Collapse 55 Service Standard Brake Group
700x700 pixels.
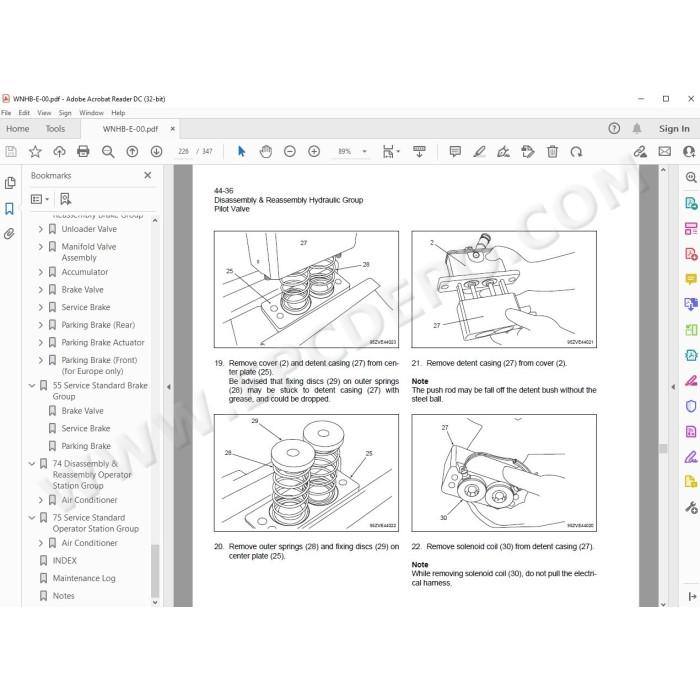tap(32, 385)
